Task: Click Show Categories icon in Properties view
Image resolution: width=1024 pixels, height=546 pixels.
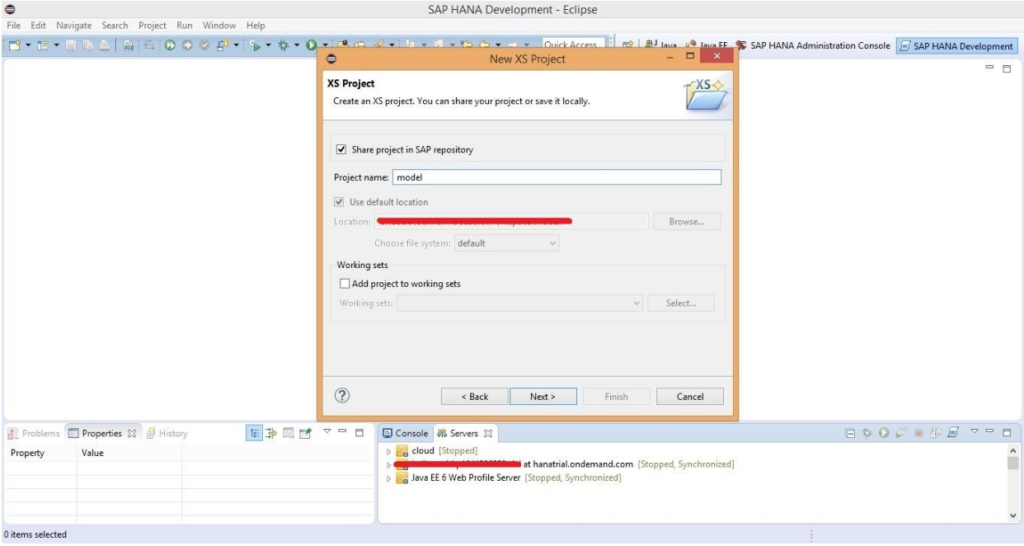Action: coord(255,433)
